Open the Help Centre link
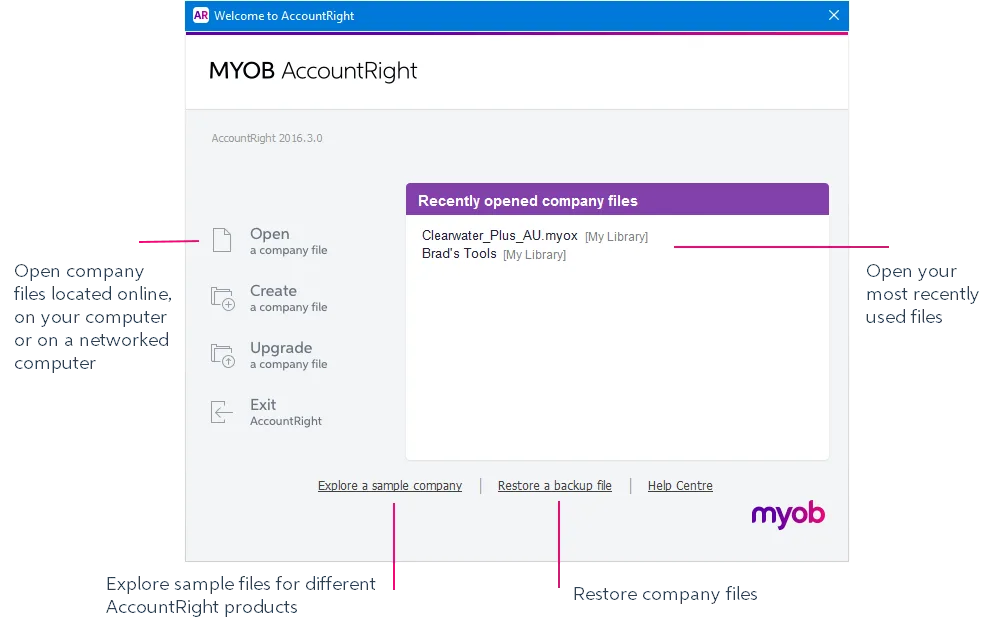Screen dimensions: 992x627 pyautogui.click(x=680, y=485)
